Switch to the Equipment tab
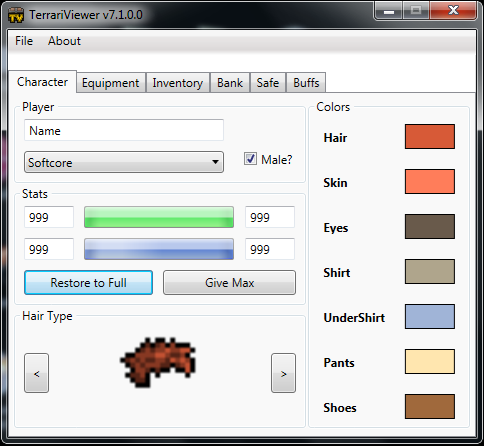Viewport: 484px width, 446px height. [111, 83]
